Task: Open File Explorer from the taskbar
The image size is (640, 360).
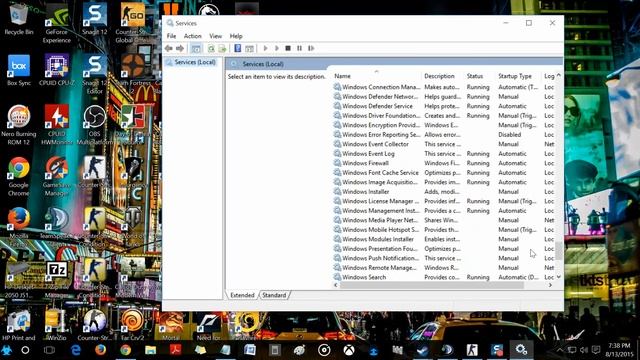Action: [x=150, y=350]
